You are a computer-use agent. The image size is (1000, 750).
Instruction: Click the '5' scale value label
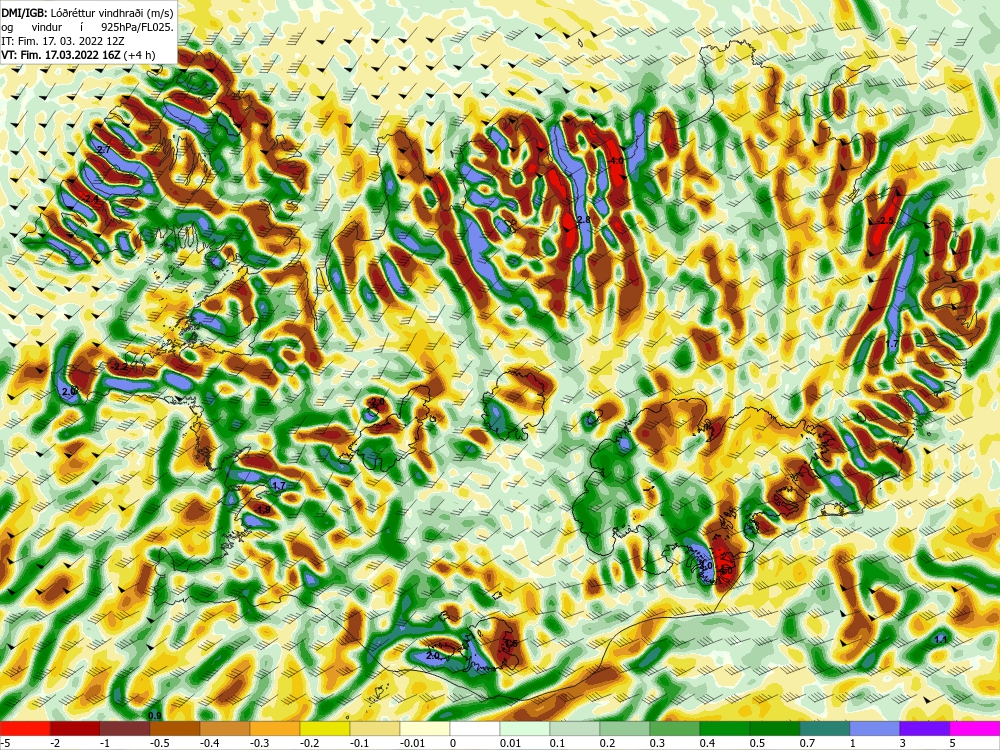point(953,743)
